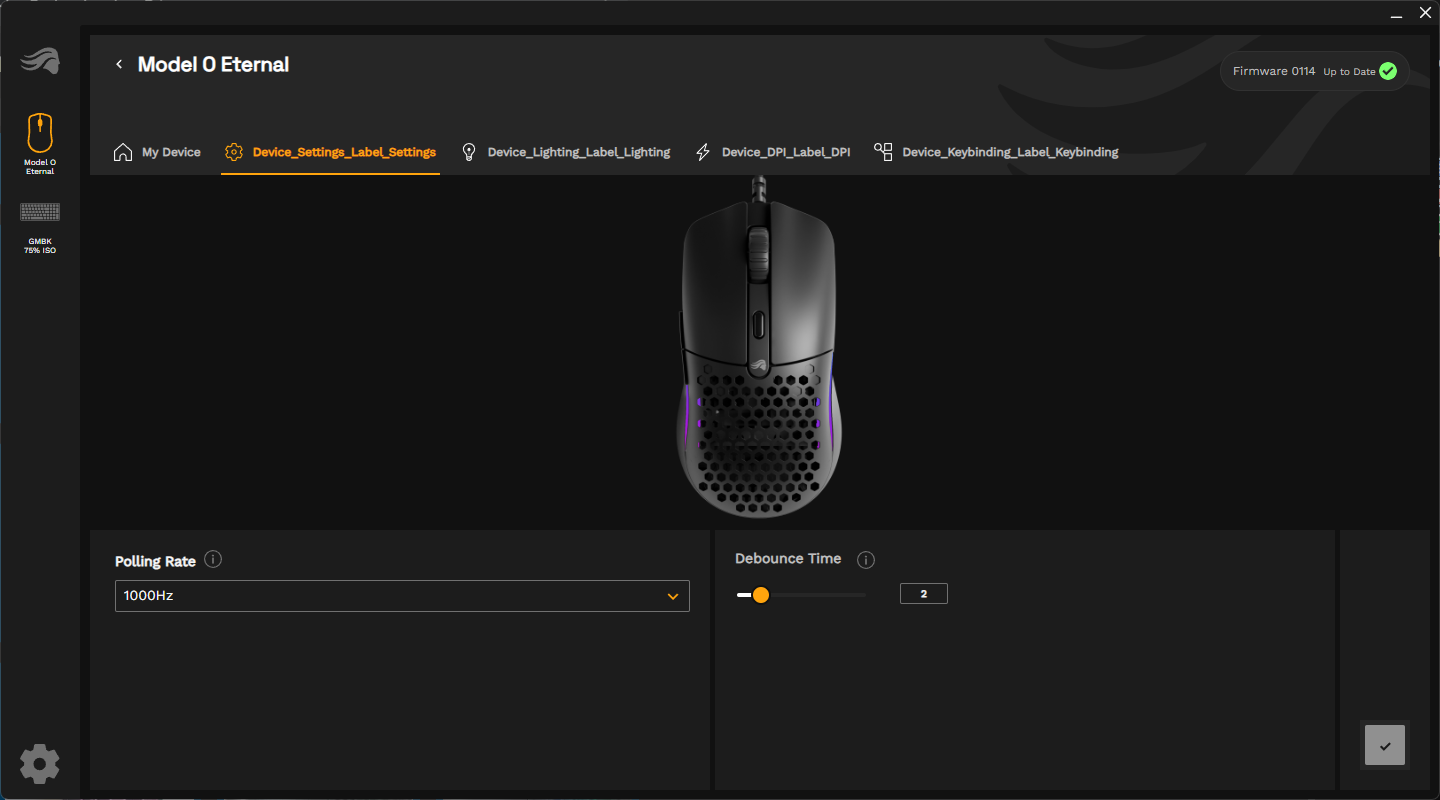Open the My Device tab

coord(157,152)
